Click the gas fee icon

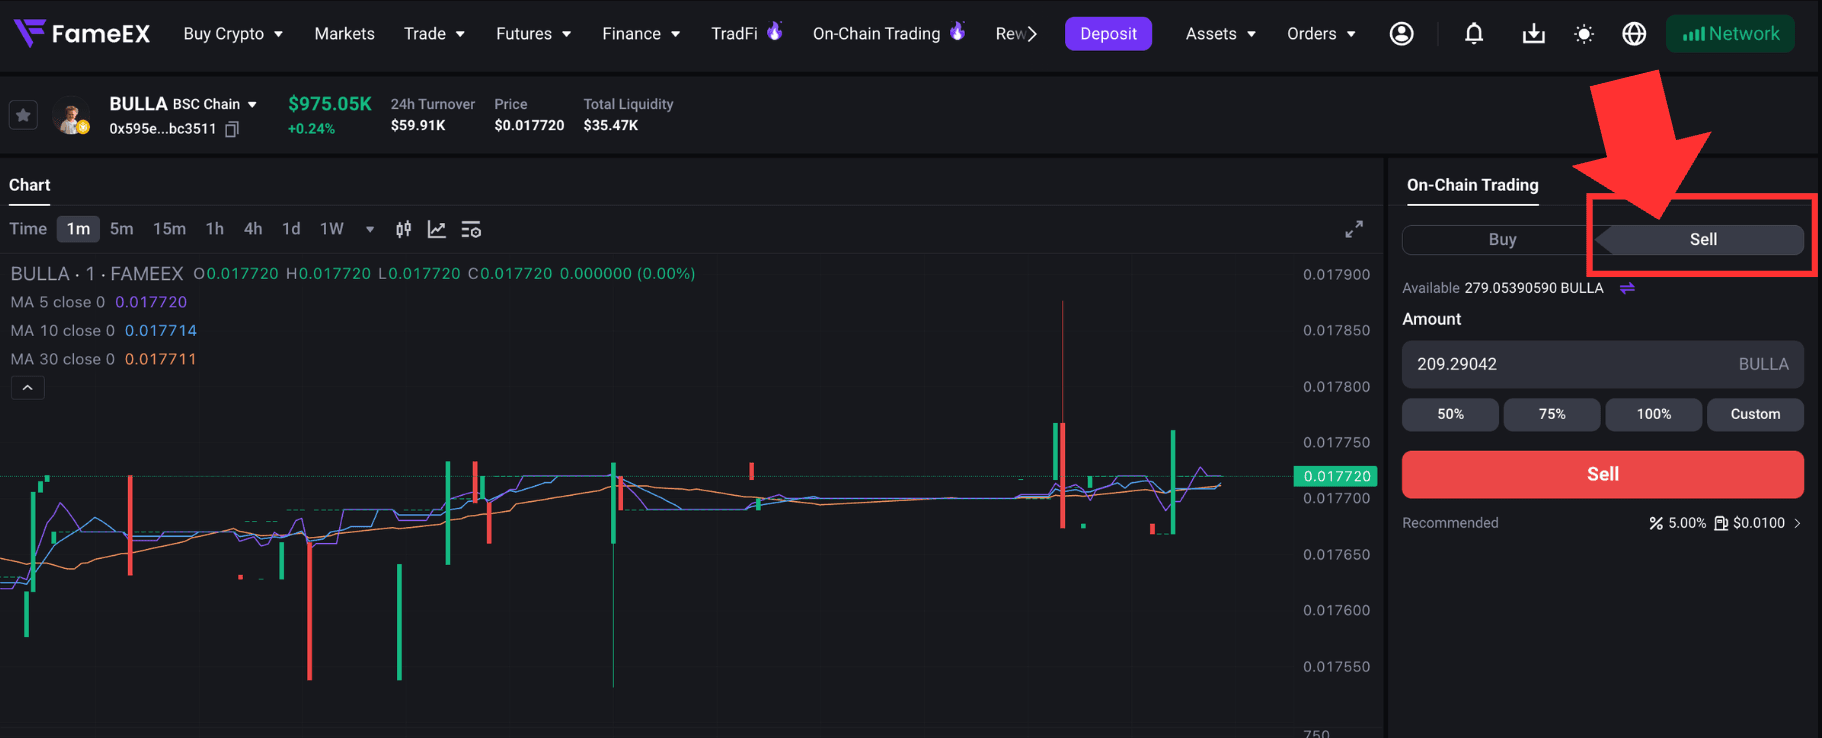(1721, 523)
